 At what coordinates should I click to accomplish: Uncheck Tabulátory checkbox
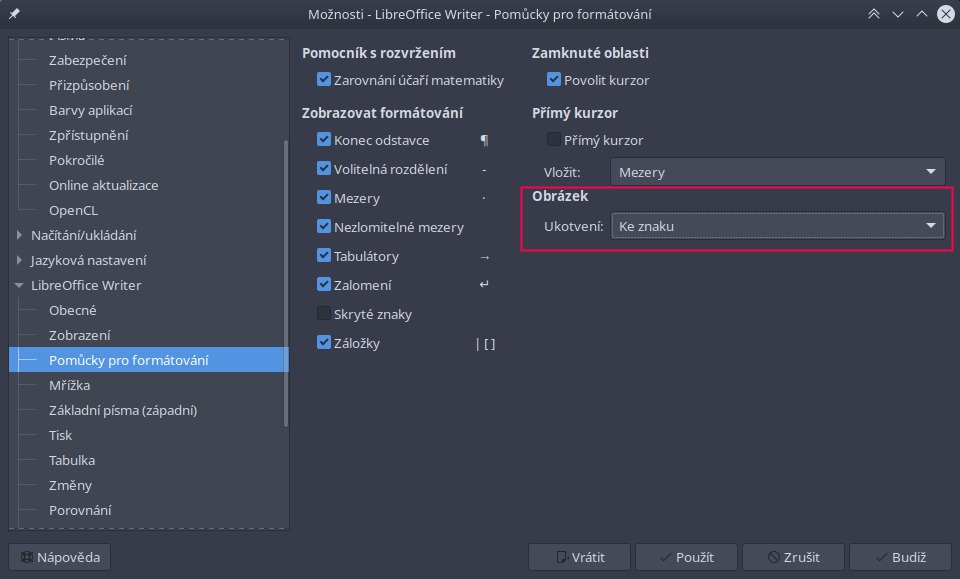pyautogui.click(x=324, y=255)
